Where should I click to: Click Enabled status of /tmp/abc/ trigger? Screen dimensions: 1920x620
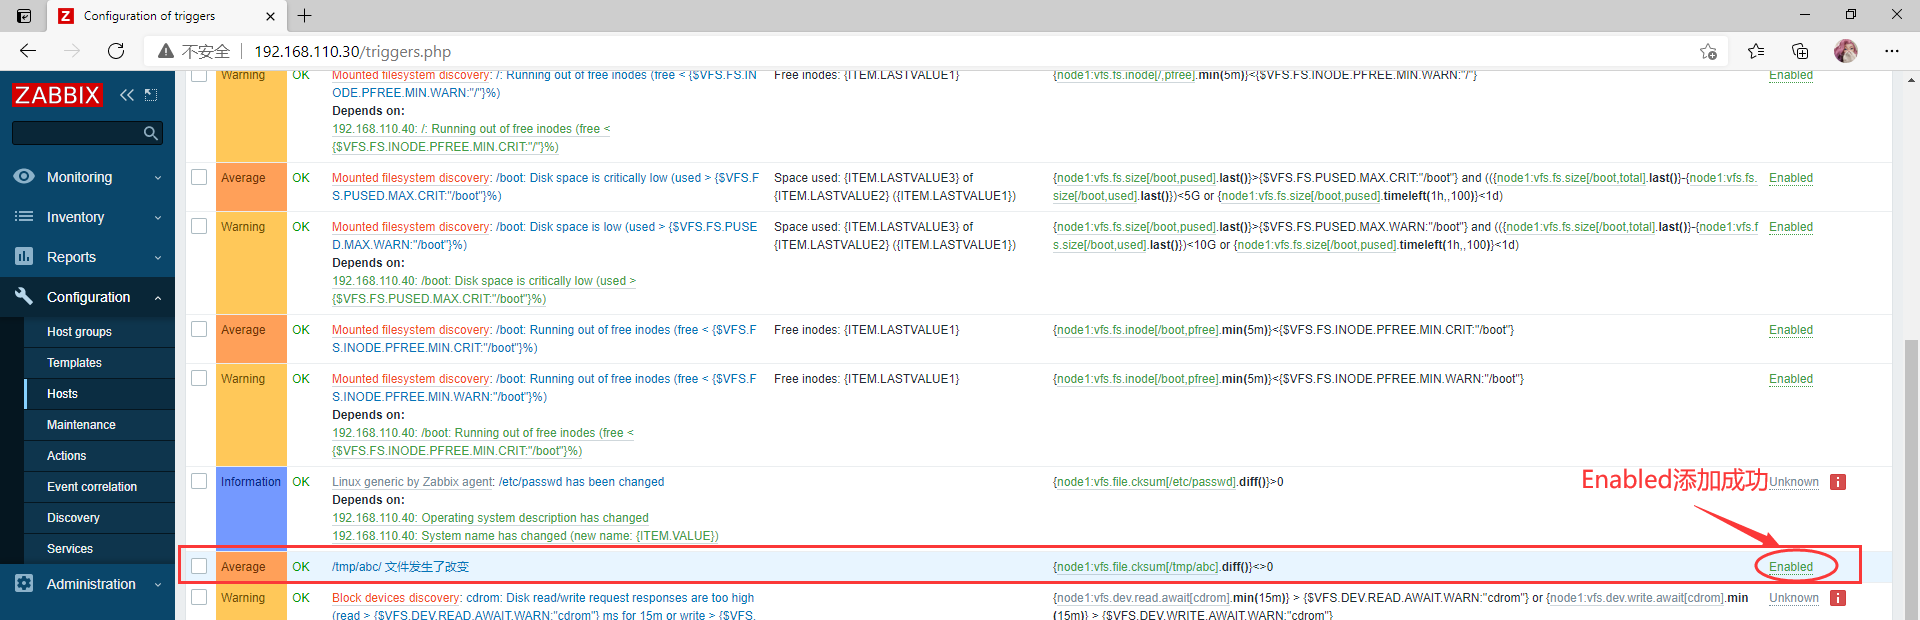pos(1790,567)
